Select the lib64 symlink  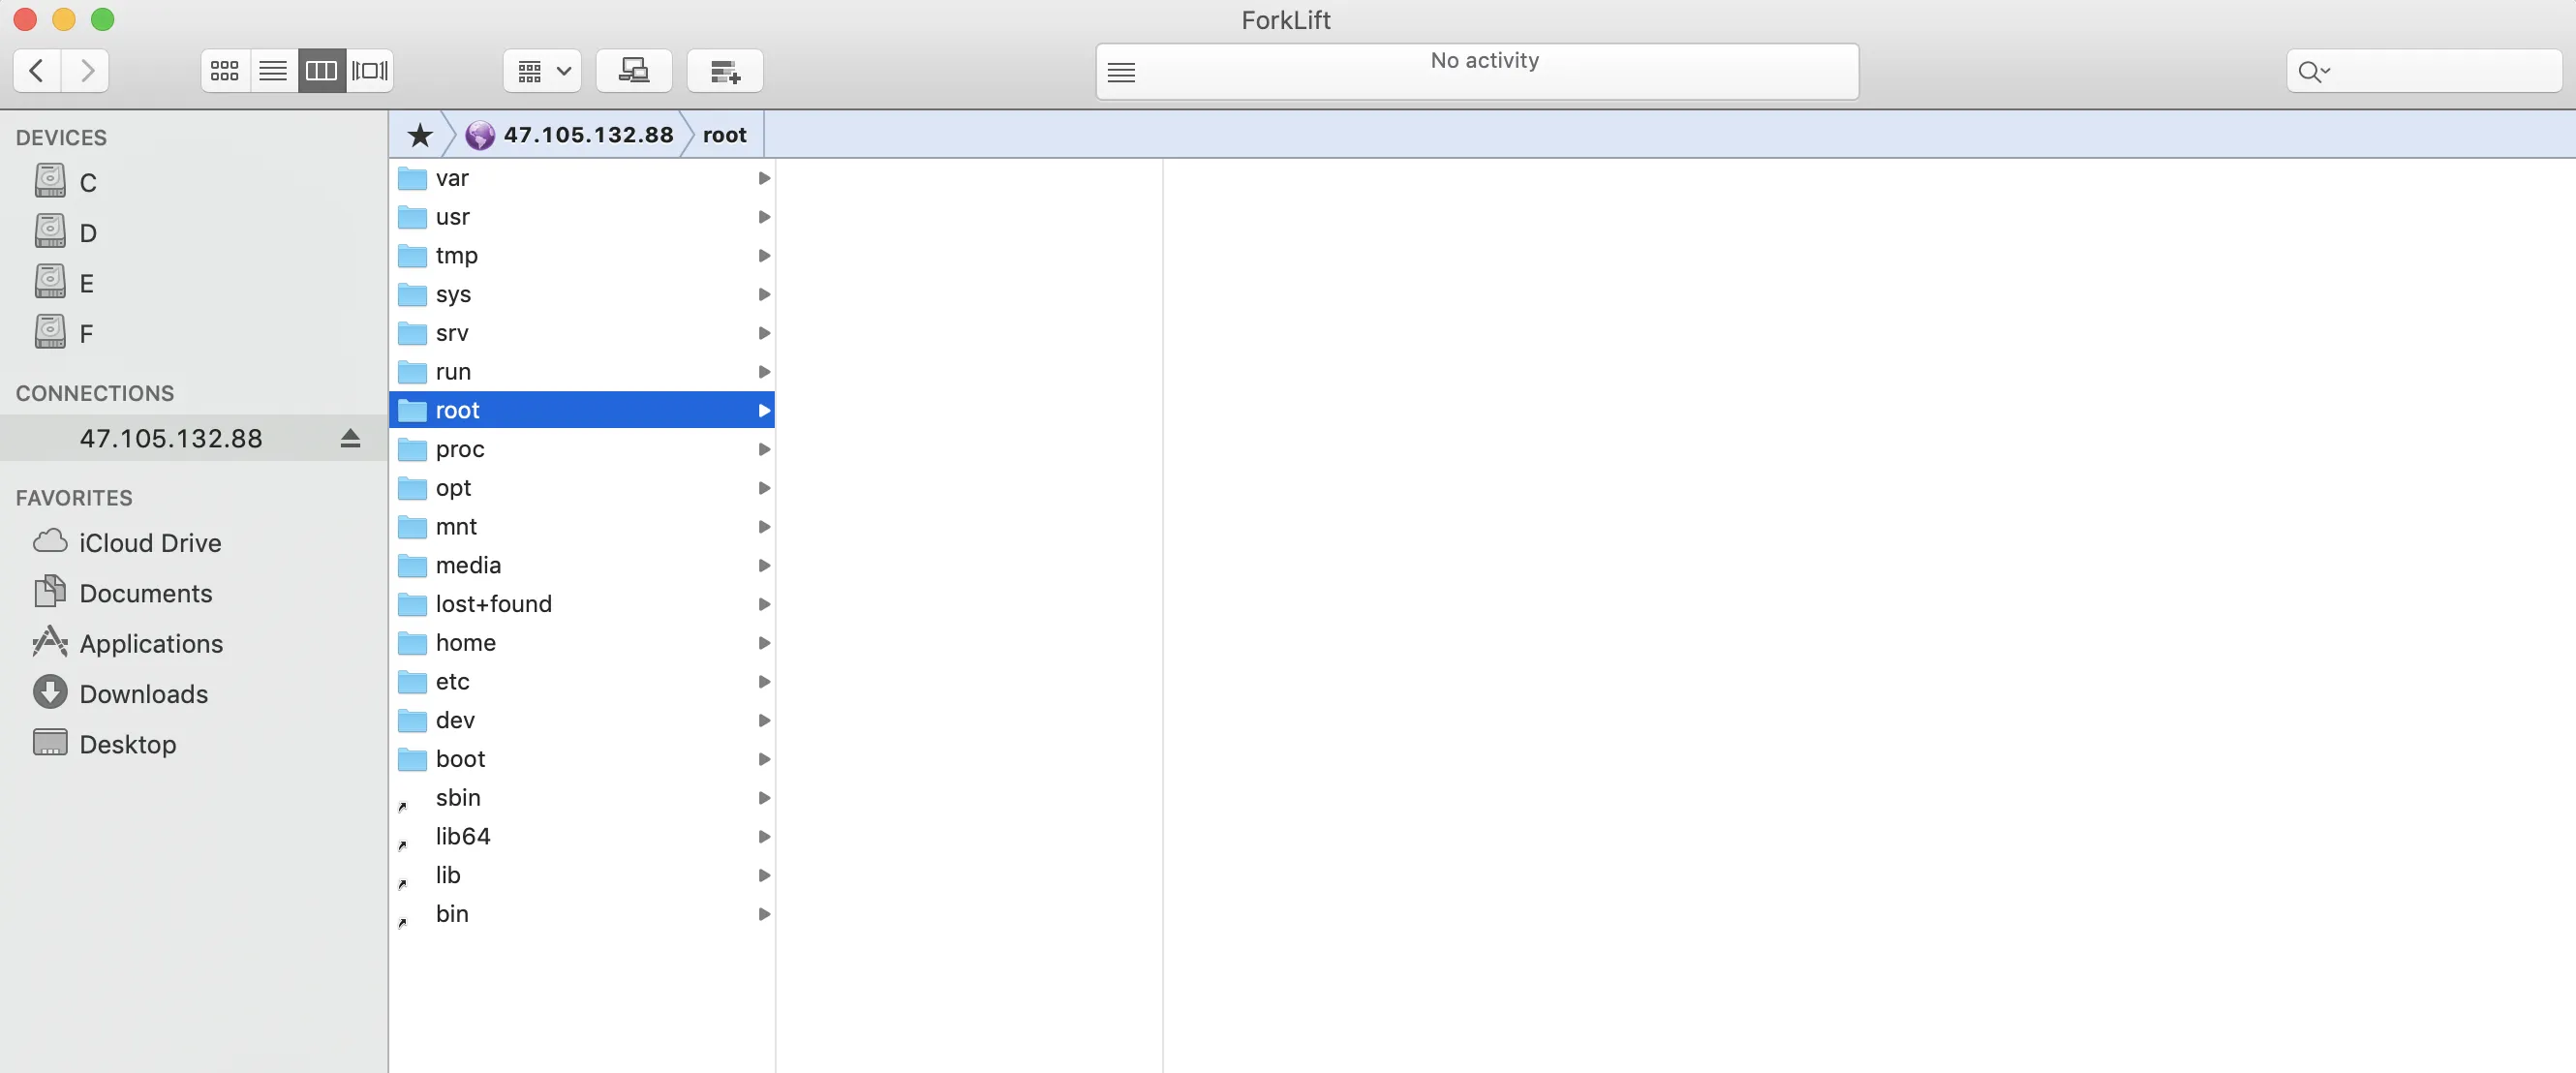click(582, 837)
